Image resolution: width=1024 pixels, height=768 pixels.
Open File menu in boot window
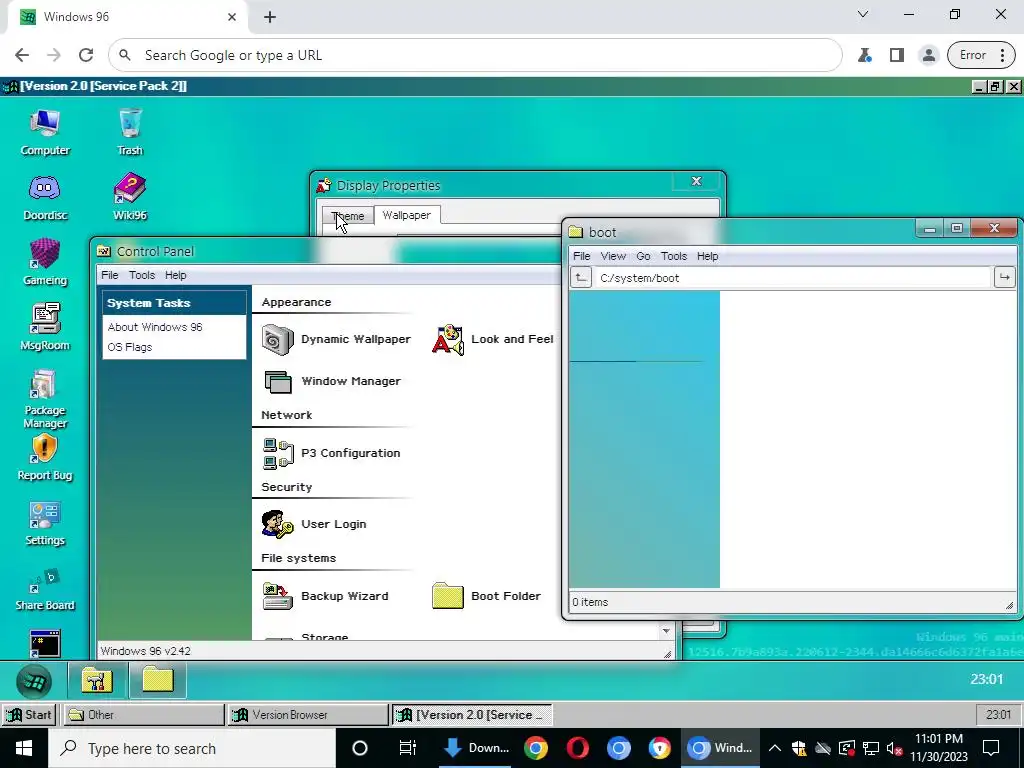tap(581, 256)
